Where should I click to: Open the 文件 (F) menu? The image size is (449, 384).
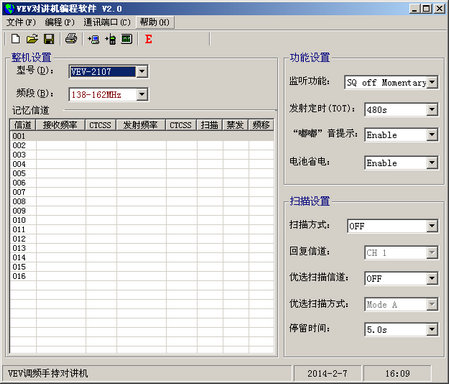coord(21,22)
